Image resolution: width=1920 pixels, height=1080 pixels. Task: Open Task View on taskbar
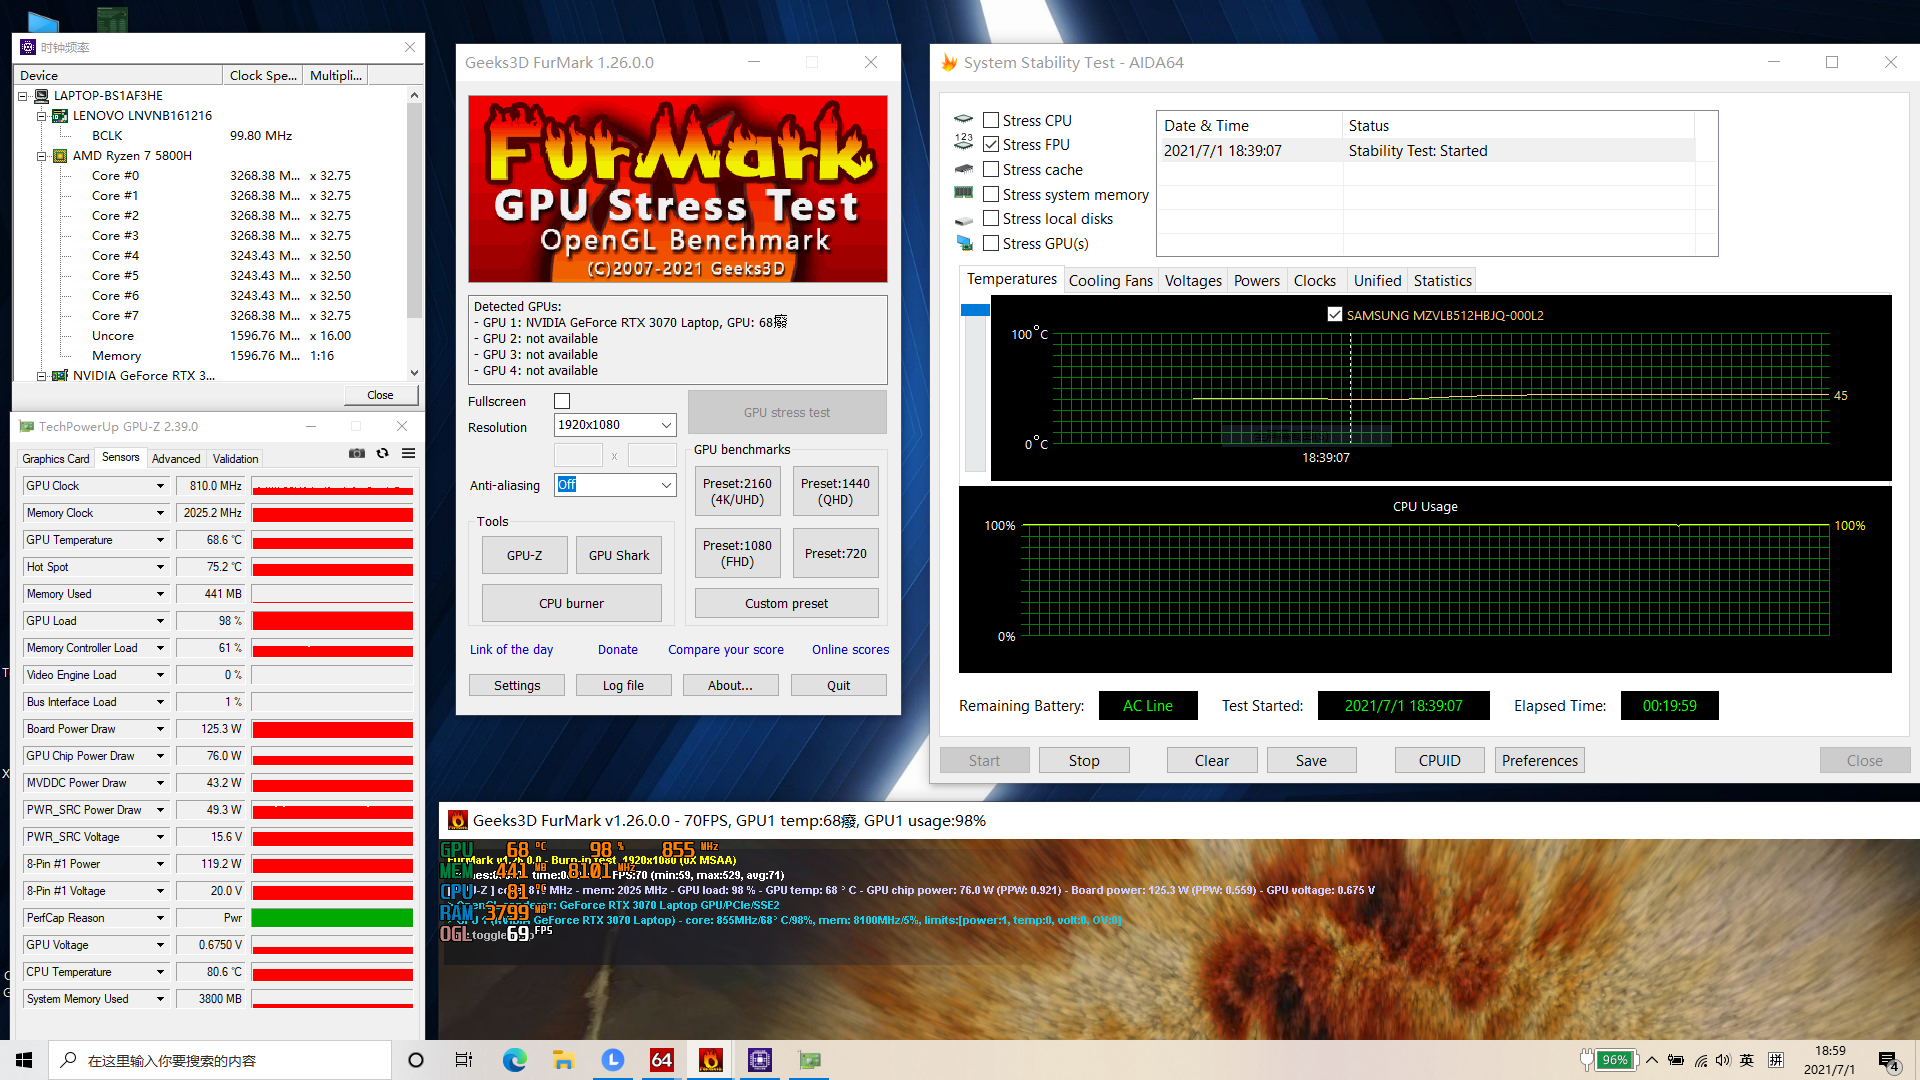(x=464, y=1060)
